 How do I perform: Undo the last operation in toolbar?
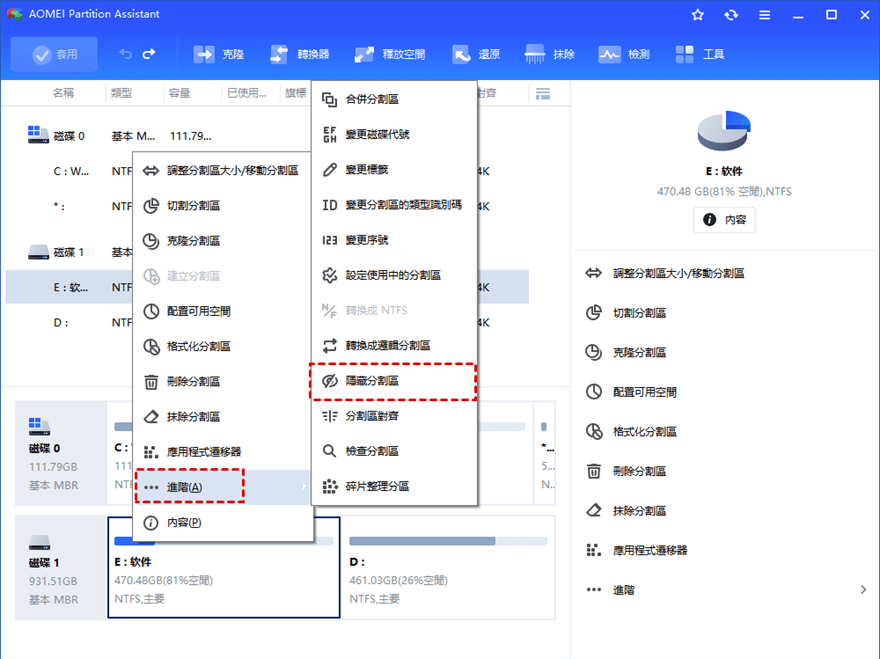(125, 54)
